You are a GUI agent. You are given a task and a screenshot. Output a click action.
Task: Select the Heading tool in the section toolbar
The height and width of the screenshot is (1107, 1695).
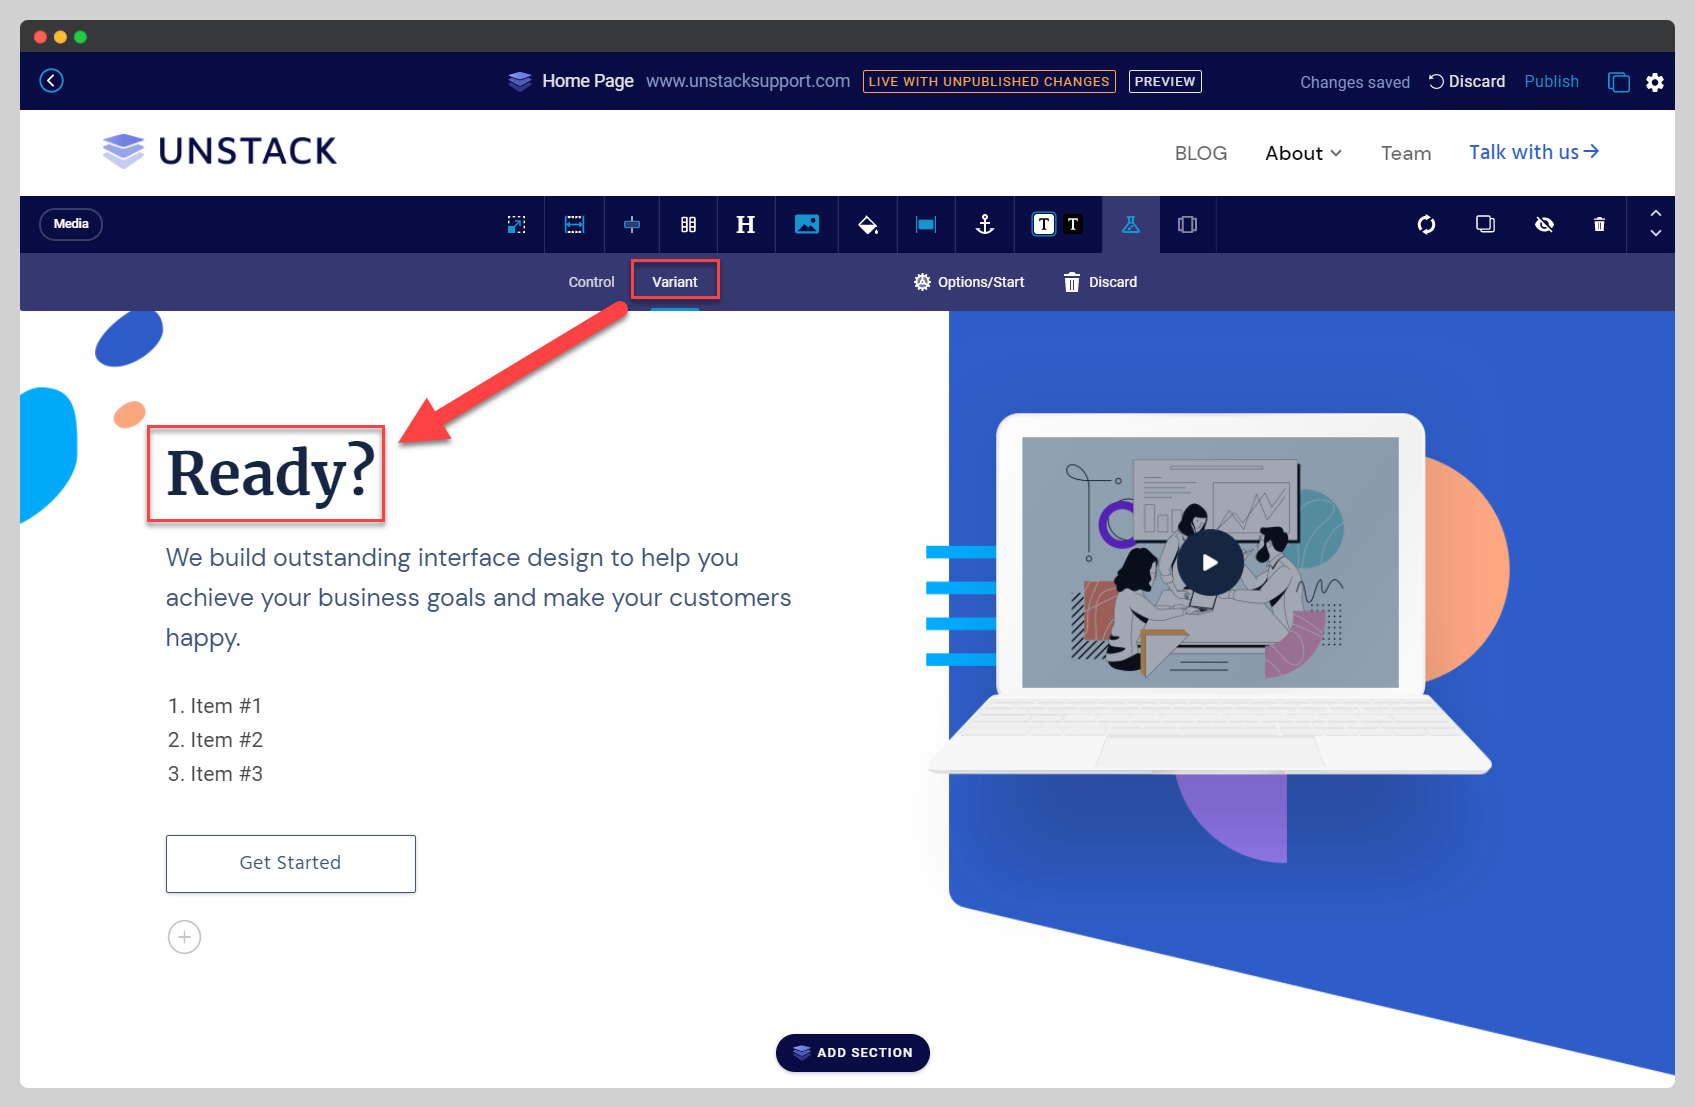pos(746,224)
